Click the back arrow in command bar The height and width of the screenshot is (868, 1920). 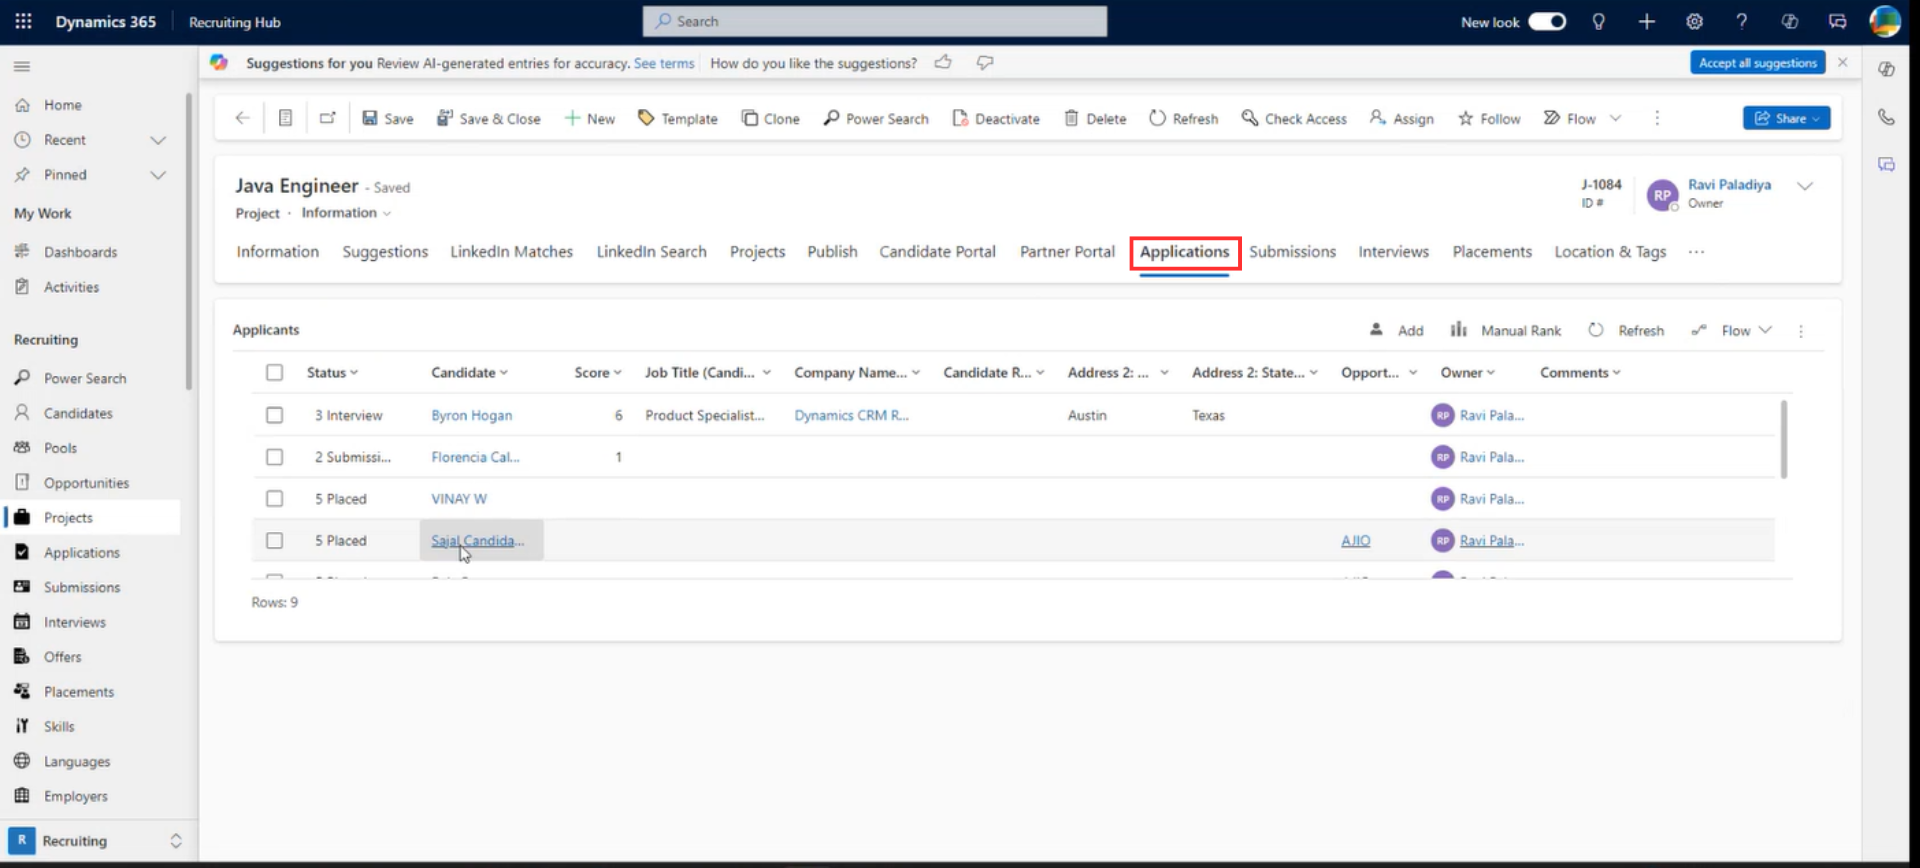tap(242, 118)
